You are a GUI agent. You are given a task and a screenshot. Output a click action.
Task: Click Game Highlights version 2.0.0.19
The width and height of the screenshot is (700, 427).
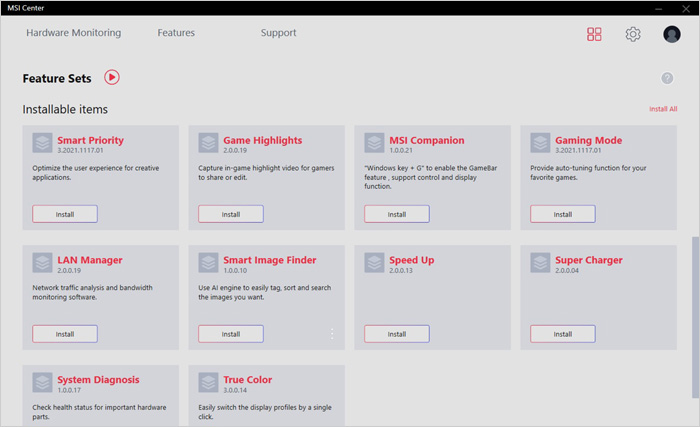tap(235, 151)
